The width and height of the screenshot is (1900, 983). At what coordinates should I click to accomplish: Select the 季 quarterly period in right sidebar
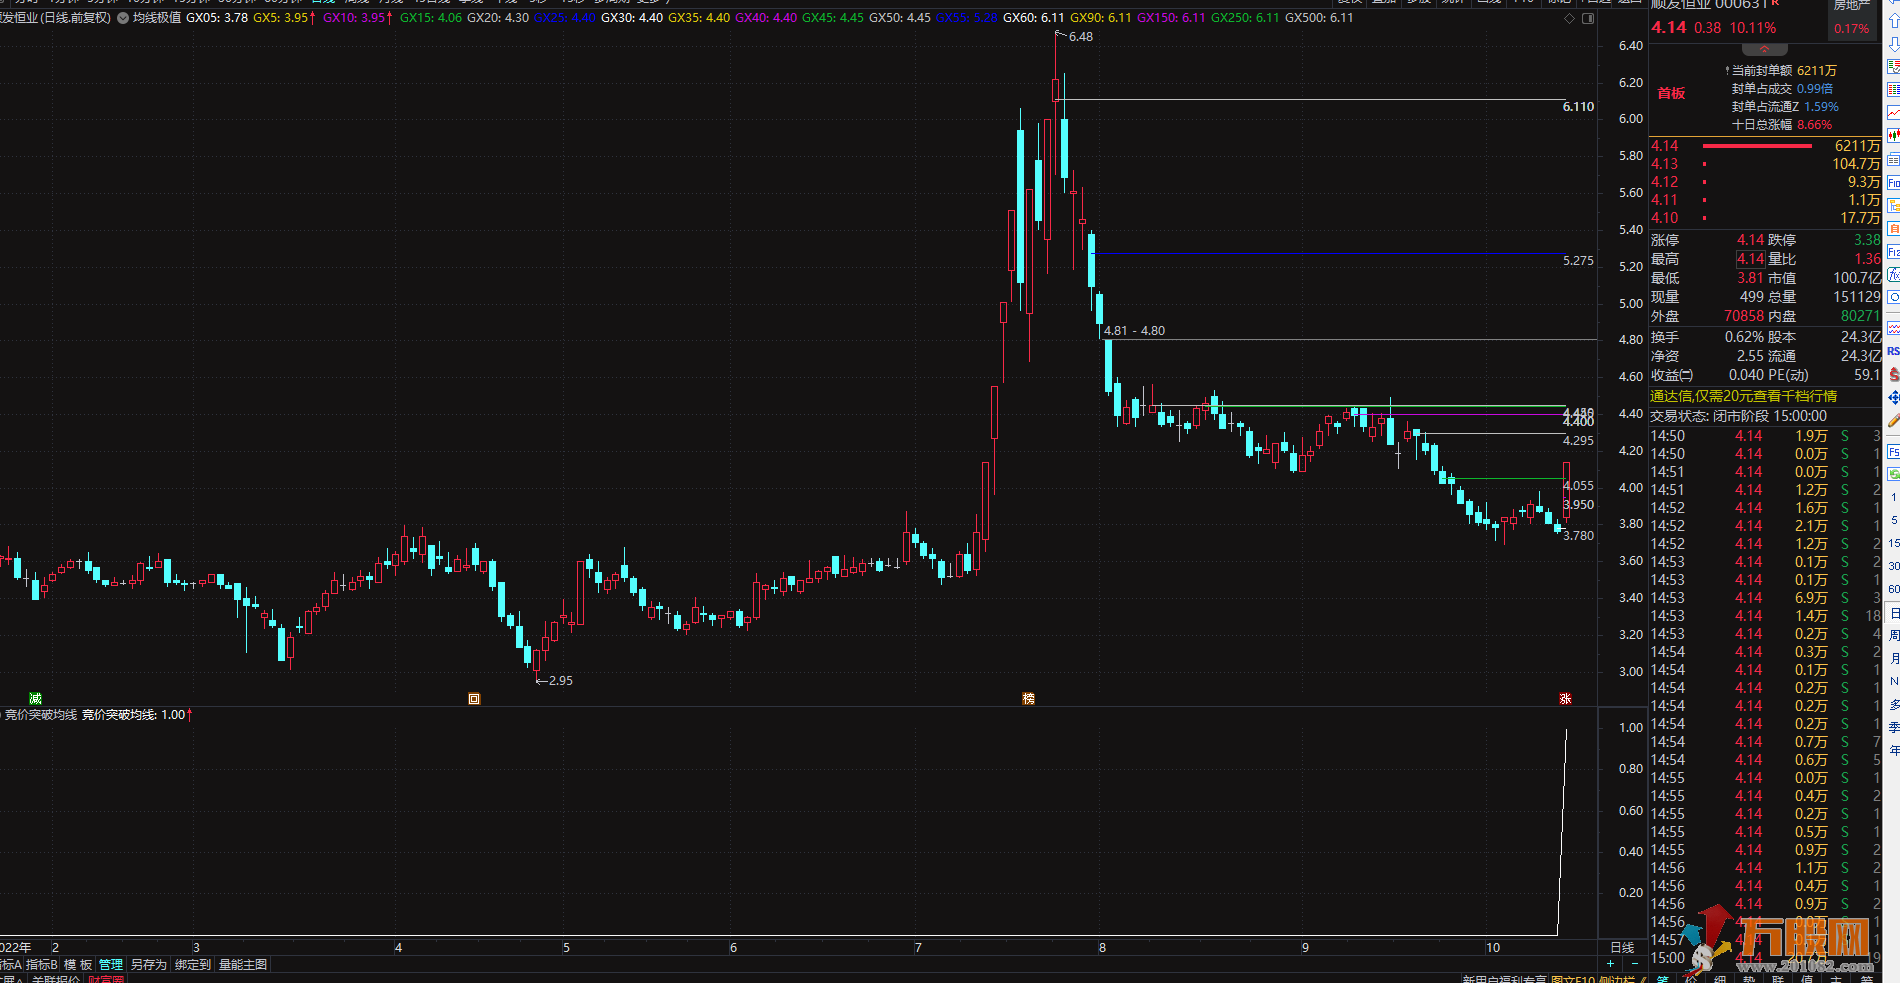click(x=1893, y=727)
